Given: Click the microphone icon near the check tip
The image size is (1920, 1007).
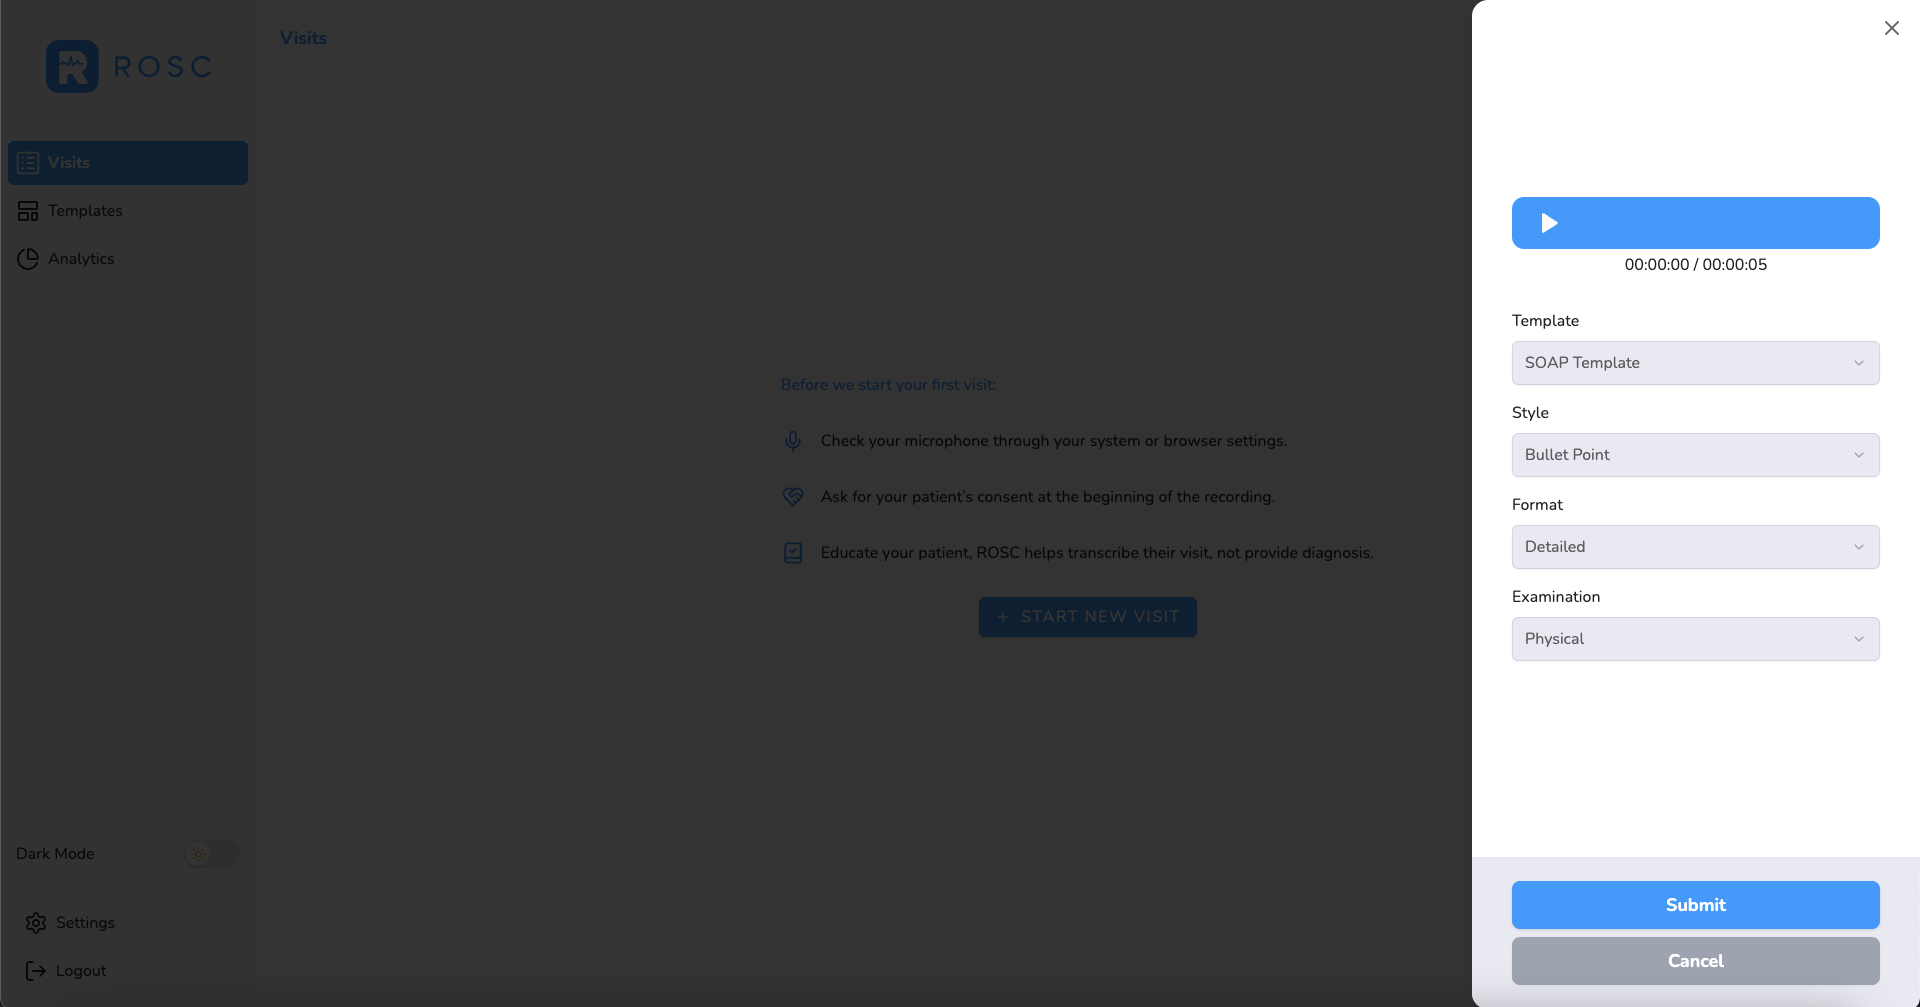Looking at the screenshot, I should click(792, 440).
